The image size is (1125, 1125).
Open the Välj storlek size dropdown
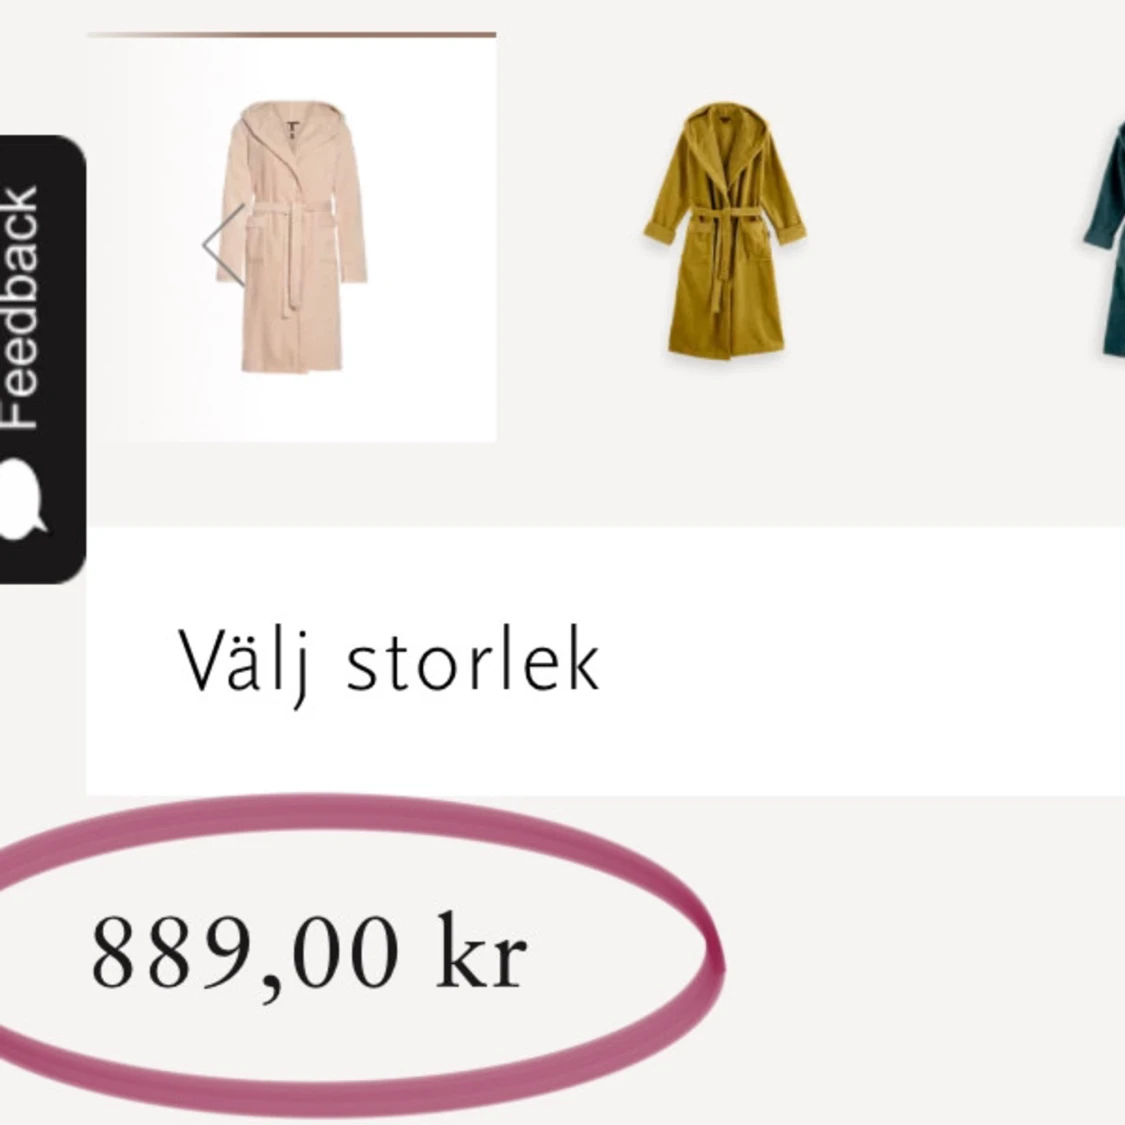605,661
